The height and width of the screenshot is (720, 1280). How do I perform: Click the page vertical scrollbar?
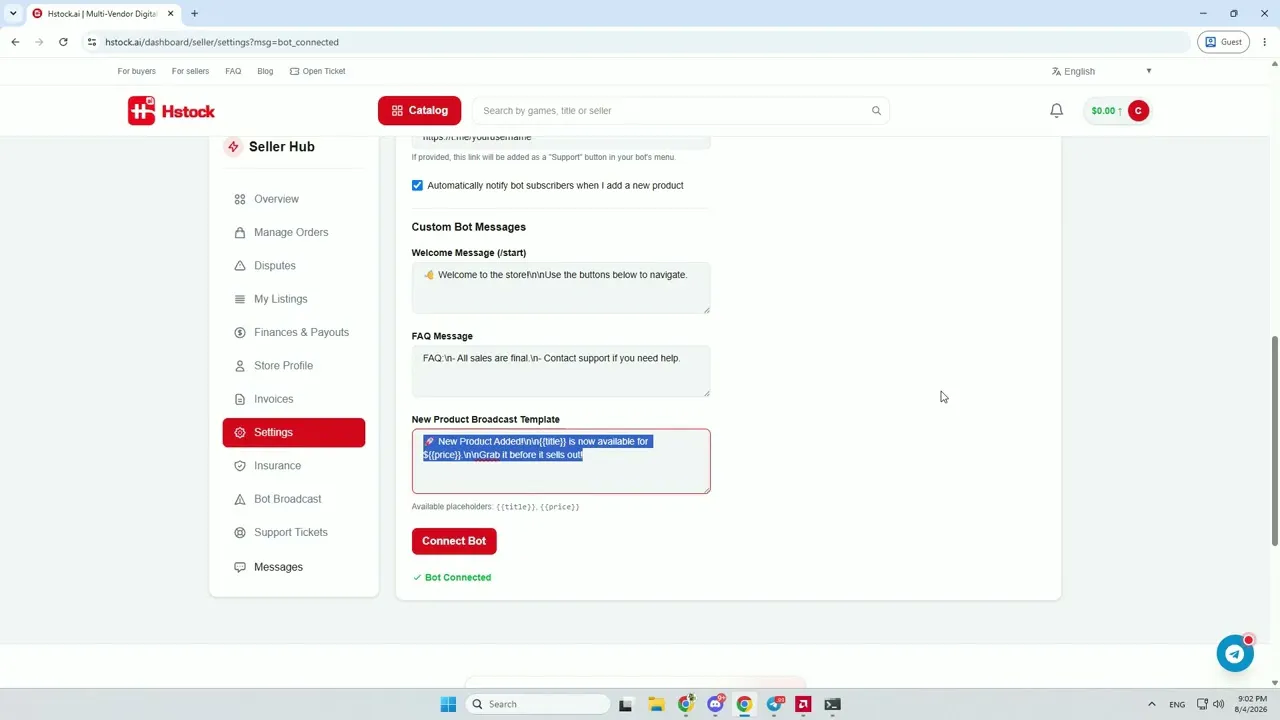coord(1274,440)
